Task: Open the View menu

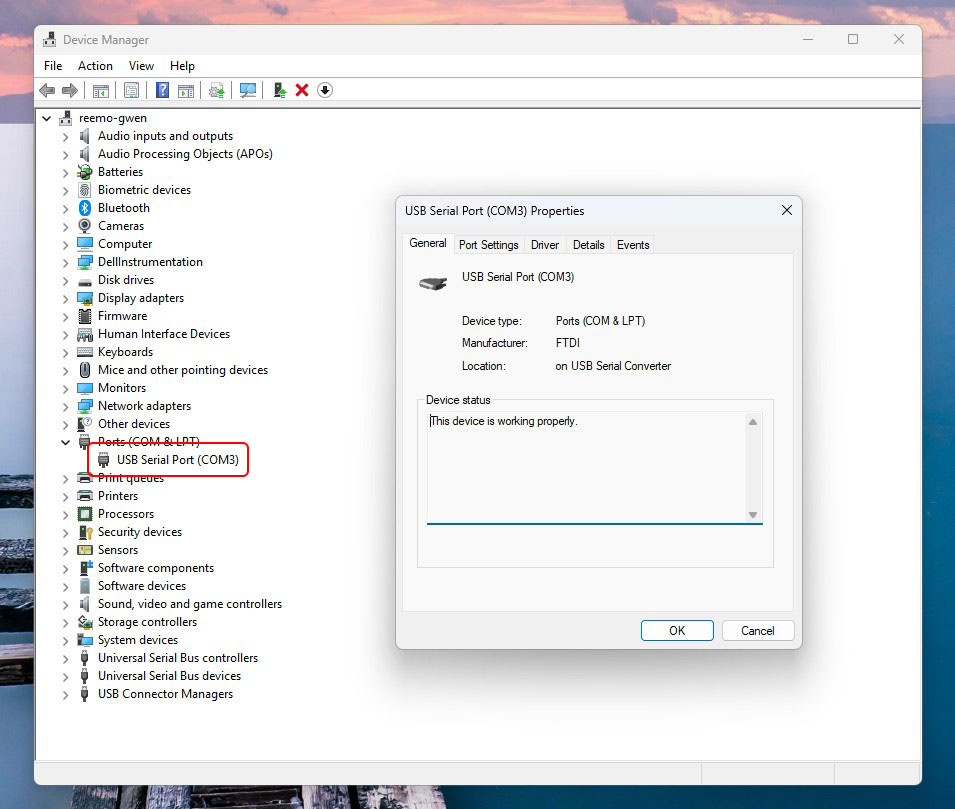Action: click(x=141, y=66)
